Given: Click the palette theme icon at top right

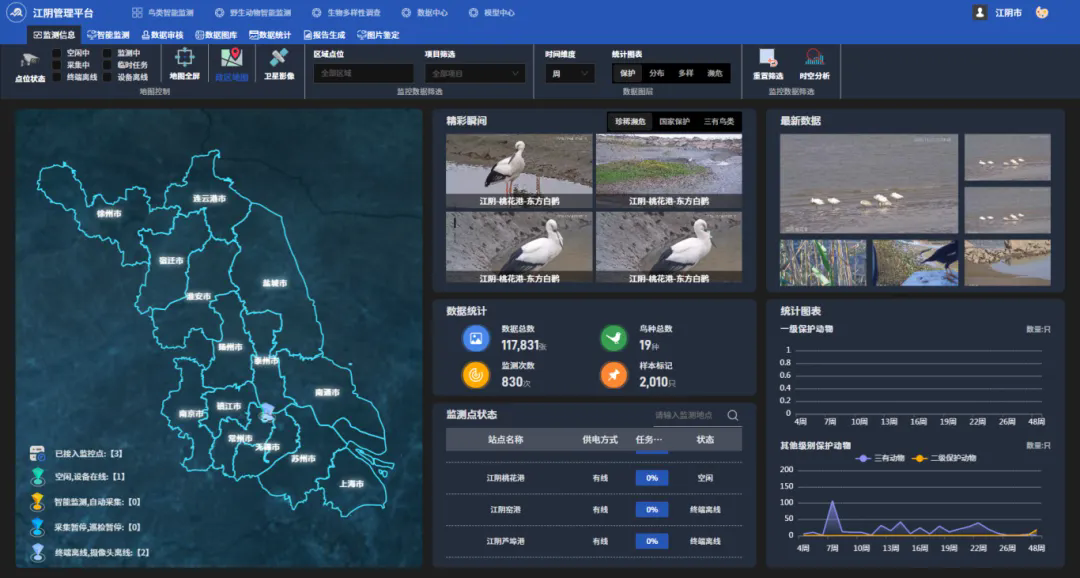Looking at the screenshot, I should coord(1042,13).
